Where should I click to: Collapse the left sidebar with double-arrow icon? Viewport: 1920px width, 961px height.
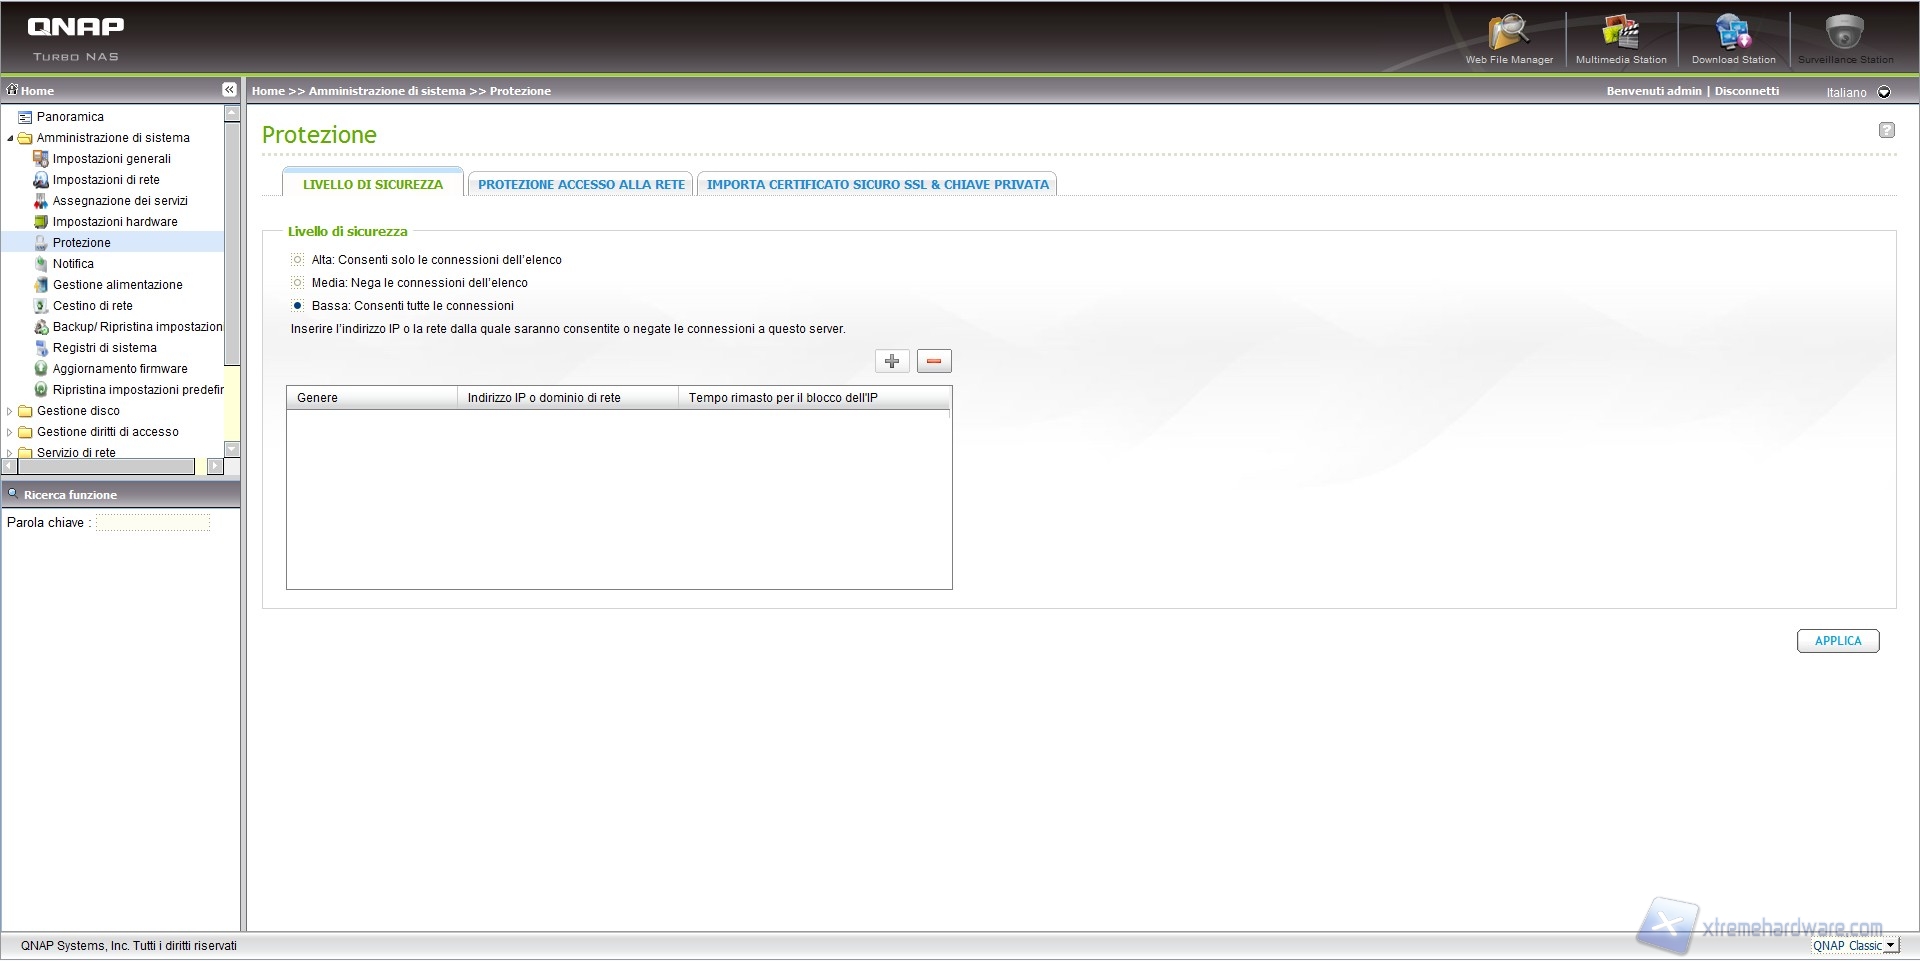[x=229, y=90]
